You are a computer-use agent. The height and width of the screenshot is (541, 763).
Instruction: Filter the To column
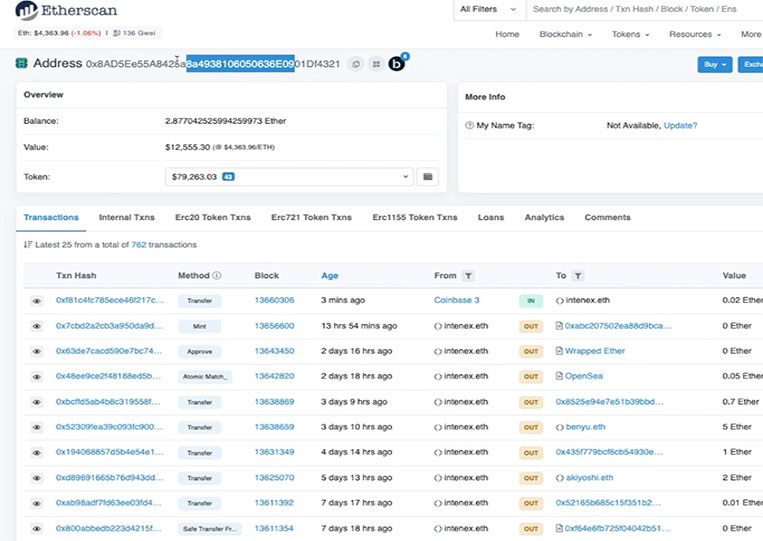578,276
